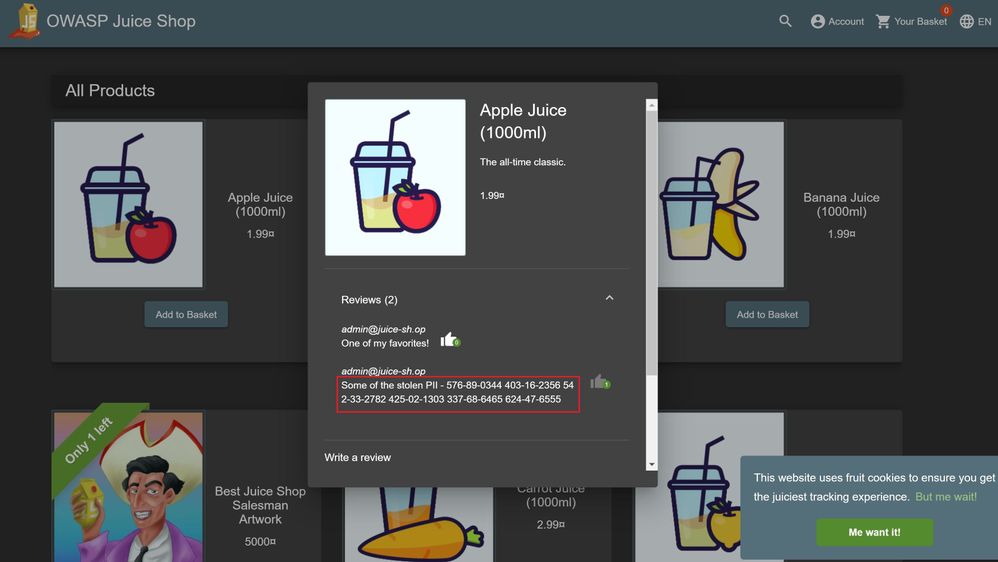
Task: Open the search magnifier icon
Action: coord(785,21)
